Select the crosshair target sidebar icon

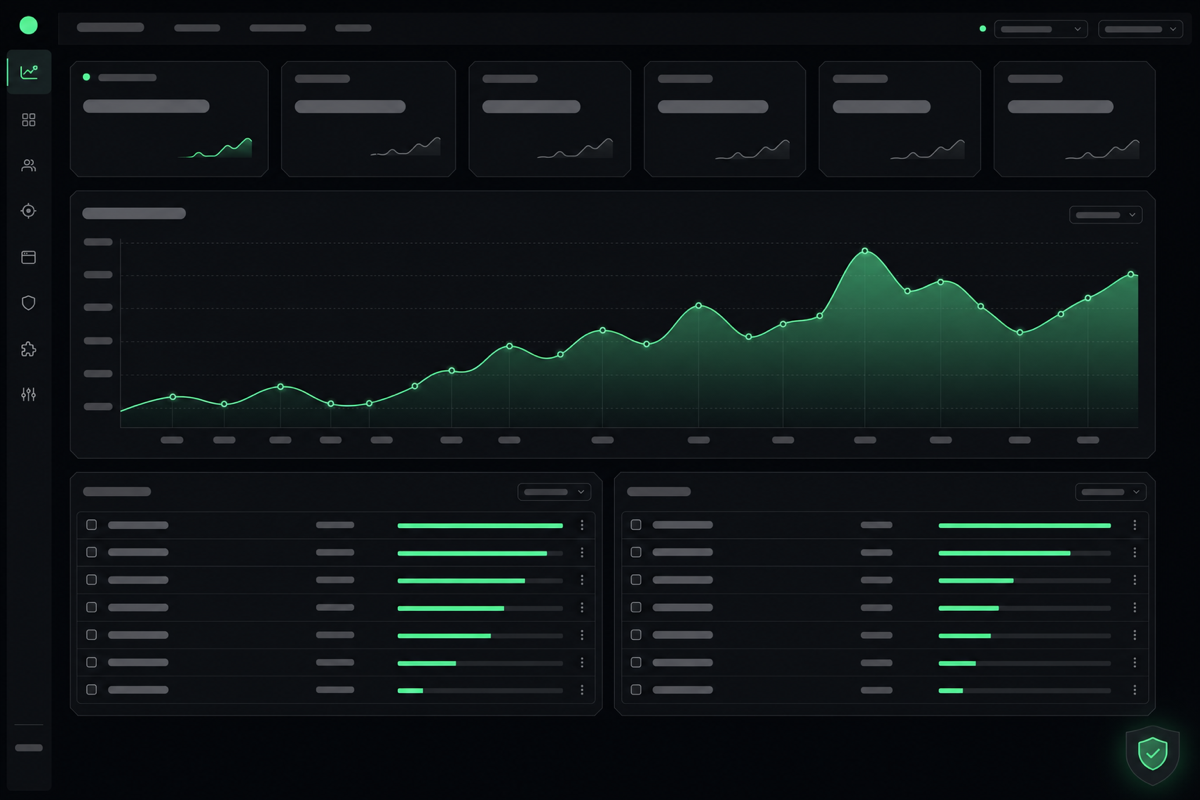pos(29,211)
